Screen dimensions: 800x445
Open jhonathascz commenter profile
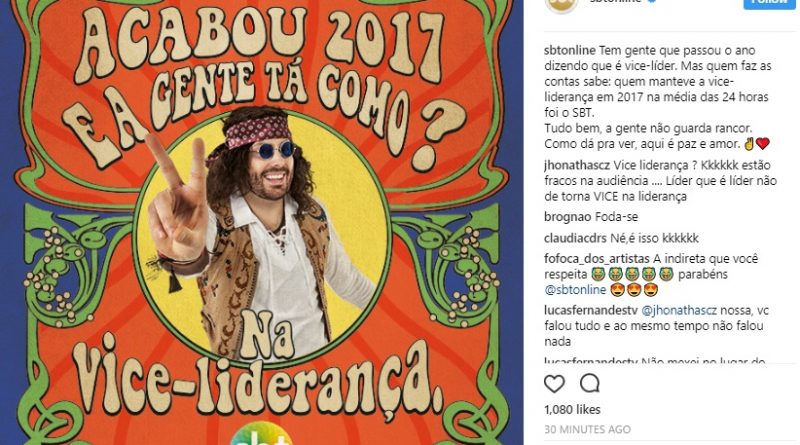[x=577, y=165]
